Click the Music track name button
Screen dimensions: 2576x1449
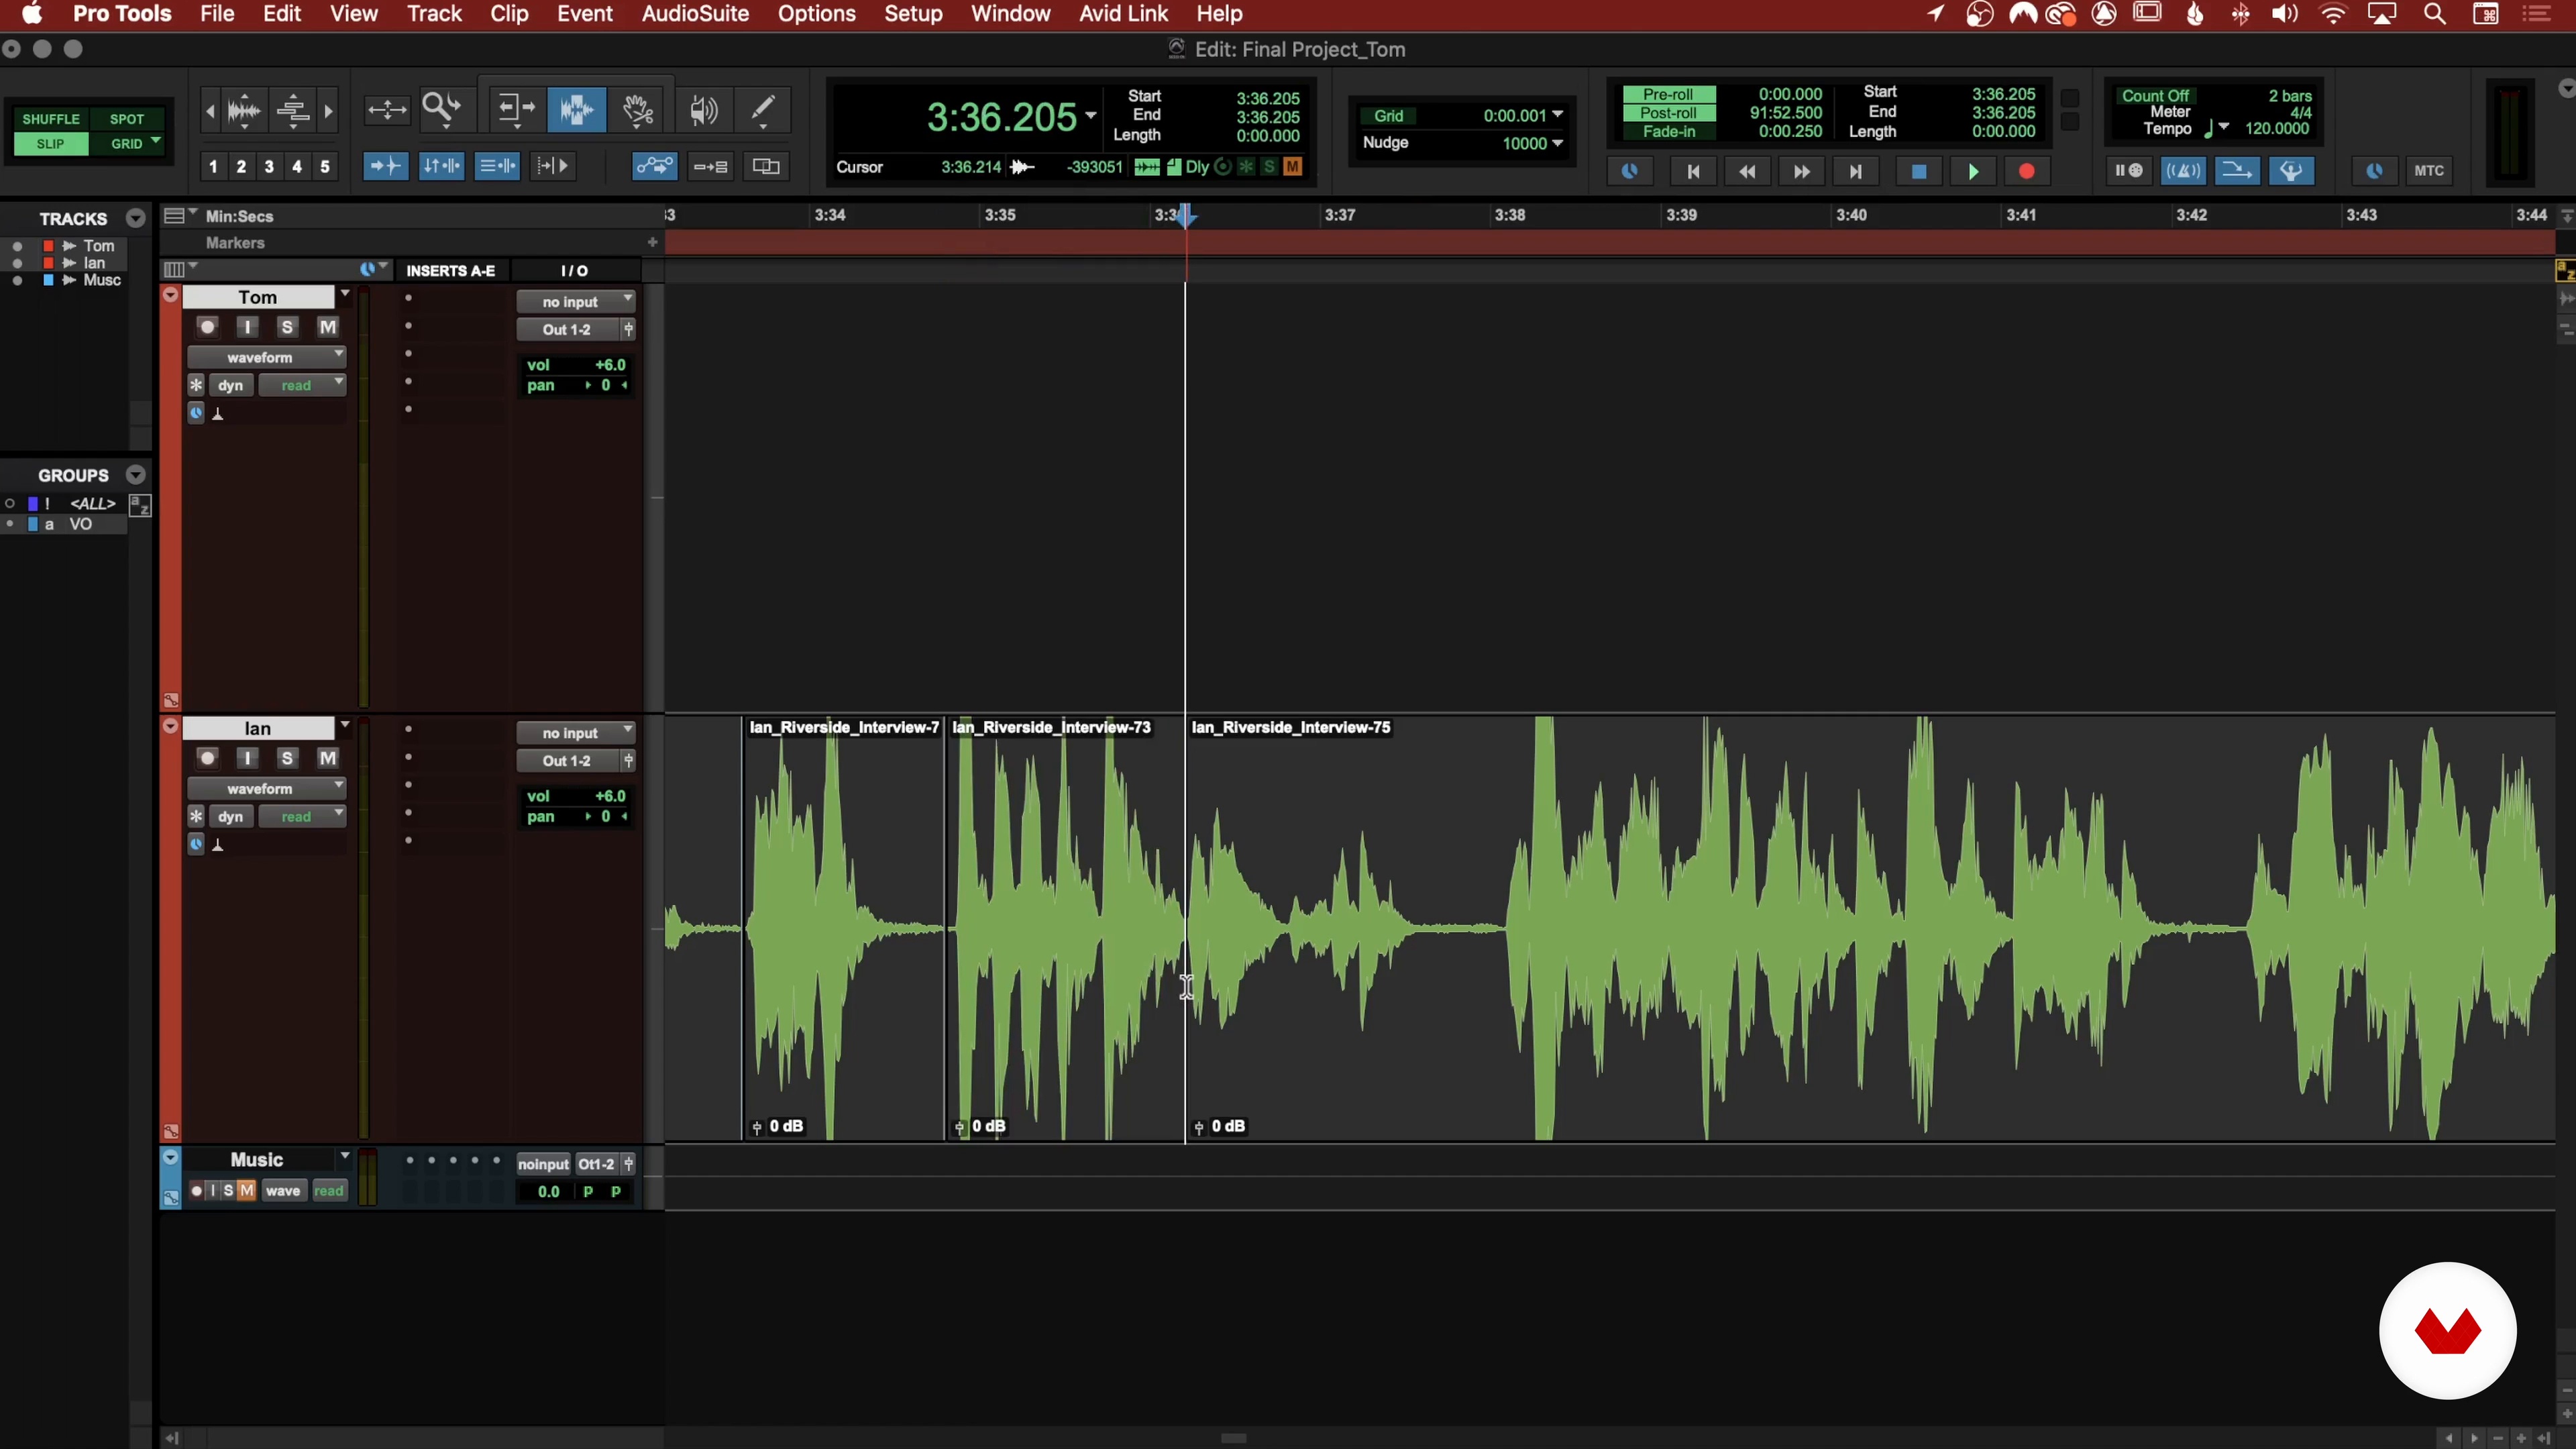[258, 1159]
